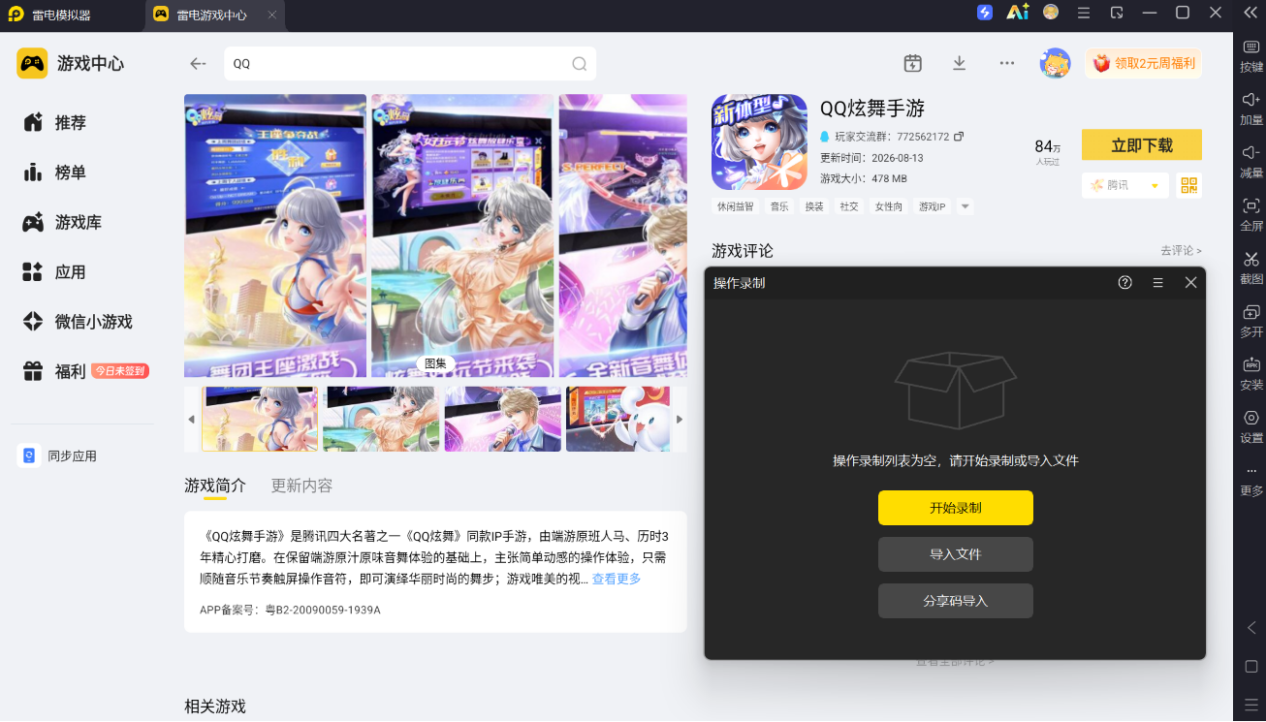Show 更多 more tools in right sidebar
Viewport: 1266px width, 722px height.
click(1251, 479)
